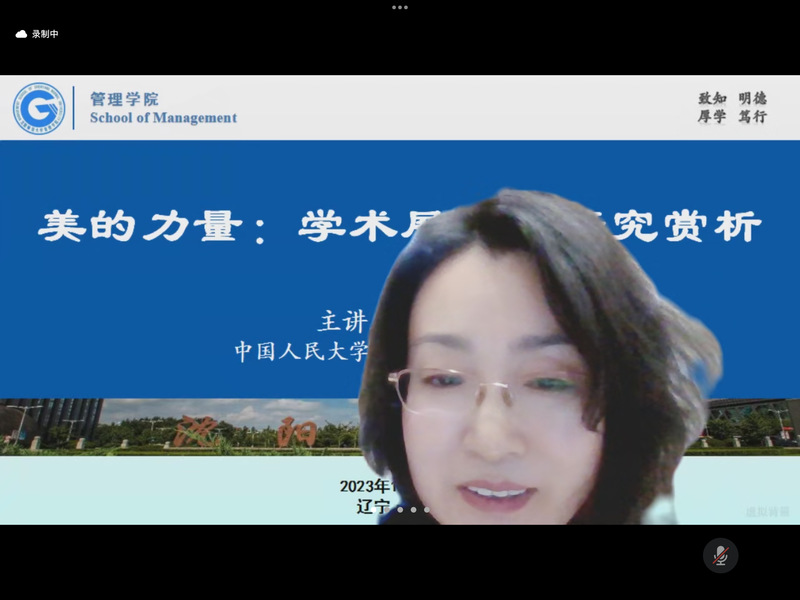This screenshot has height=600, width=800.
Task: Select the 管理学院 heading text
Action: point(124,99)
